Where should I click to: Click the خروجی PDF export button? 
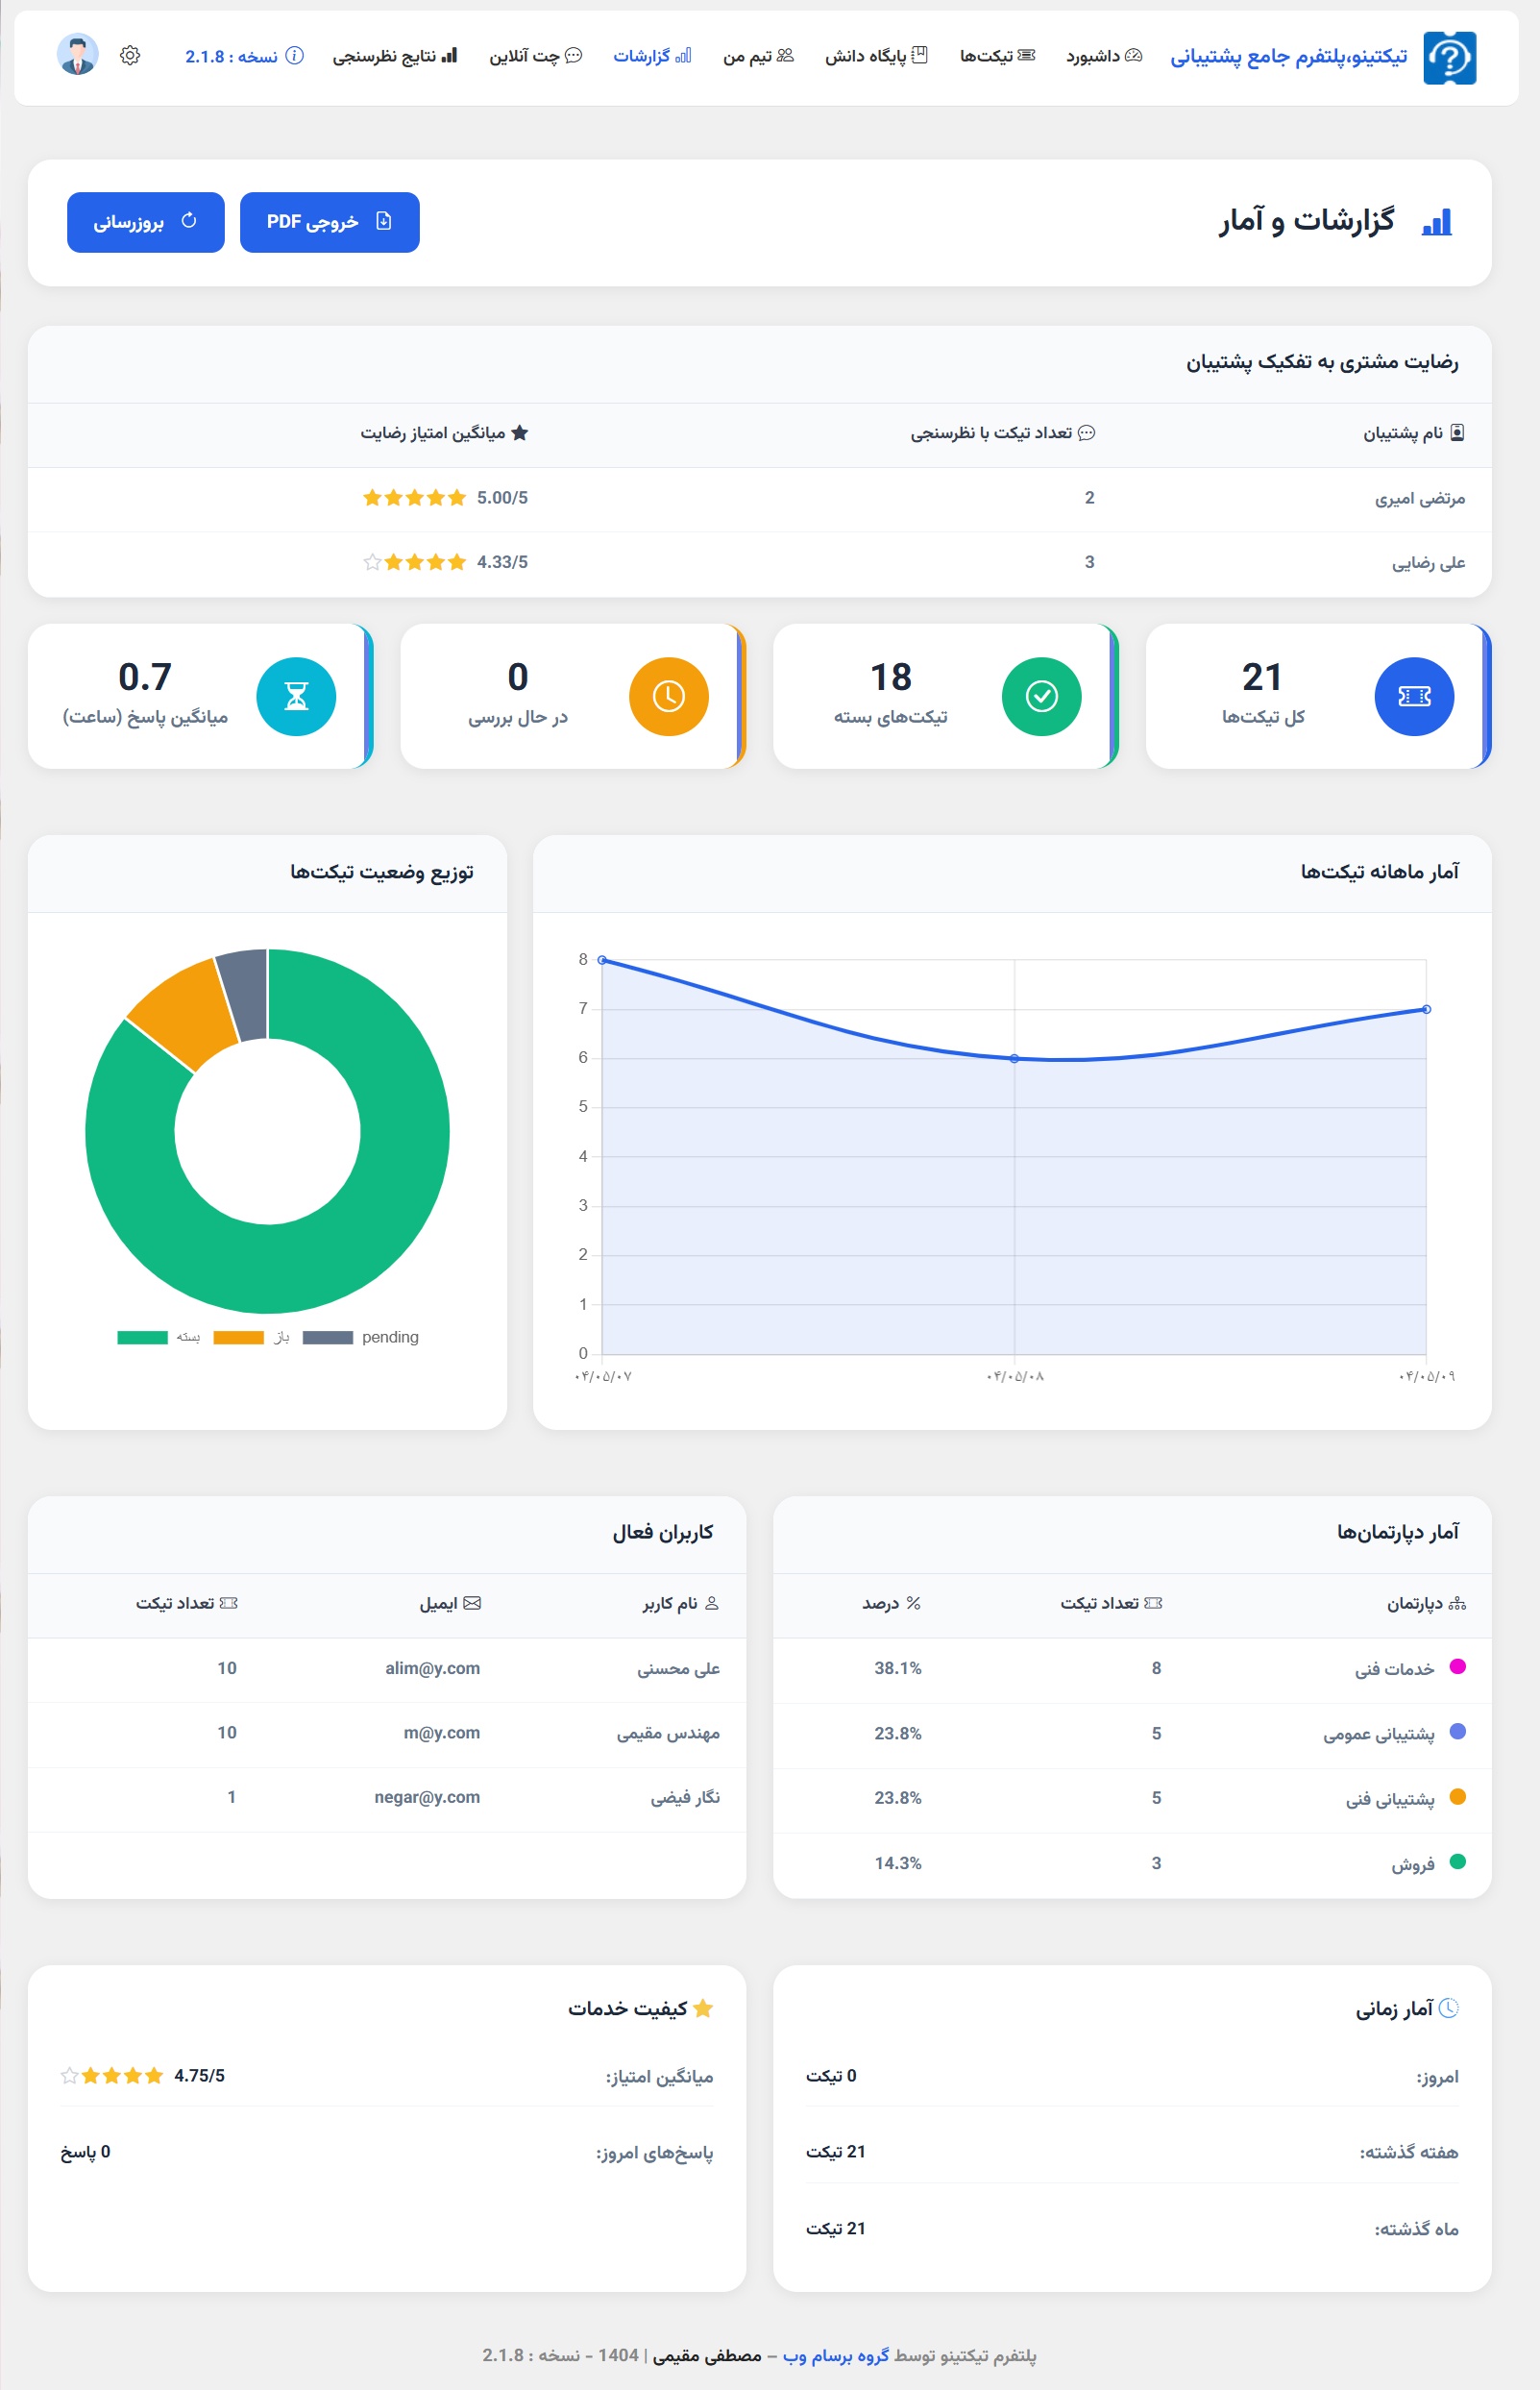click(x=329, y=222)
